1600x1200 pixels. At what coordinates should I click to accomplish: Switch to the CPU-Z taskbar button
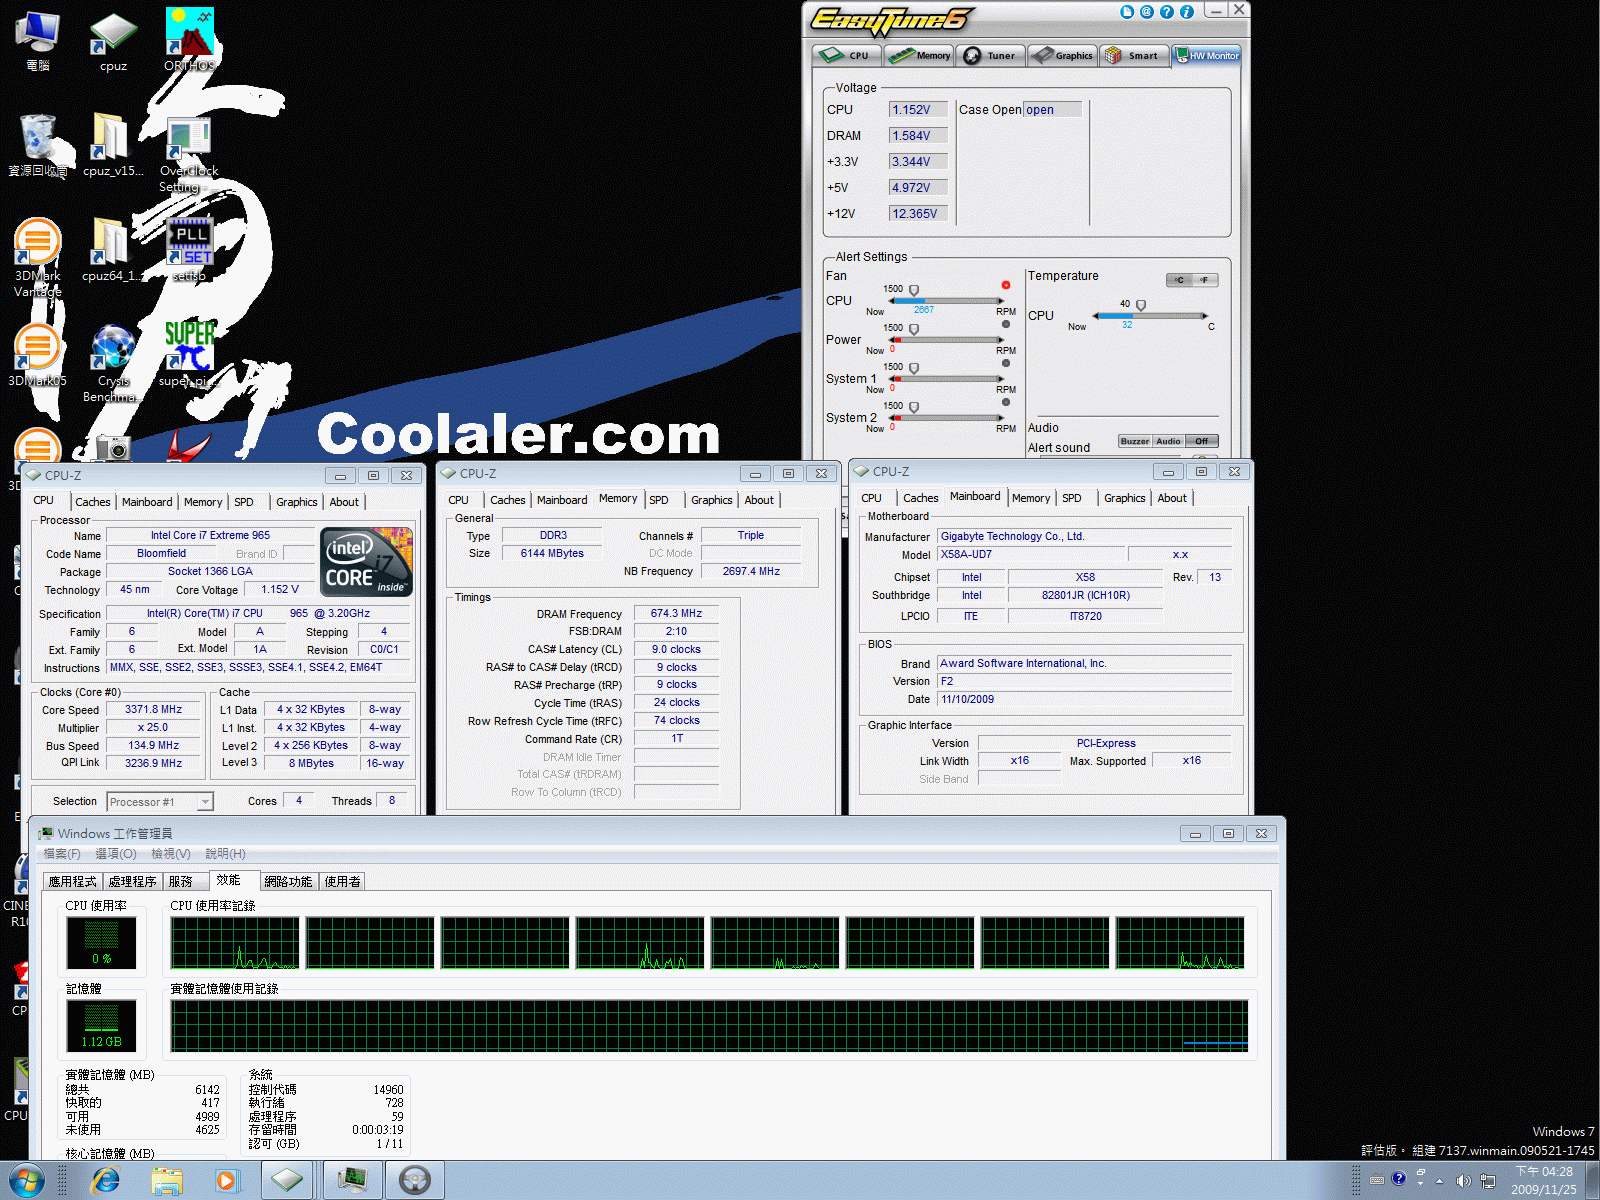tap(288, 1181)
